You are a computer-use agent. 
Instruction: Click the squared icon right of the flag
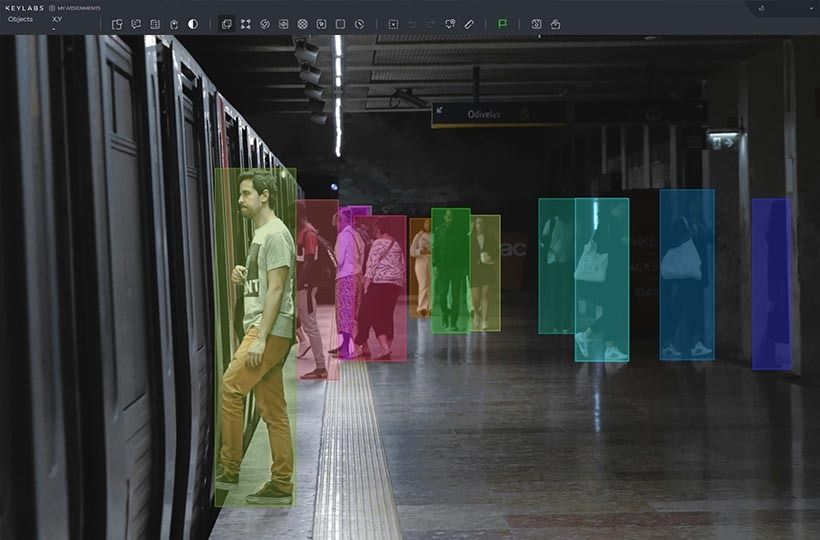[x=536, y=24]
